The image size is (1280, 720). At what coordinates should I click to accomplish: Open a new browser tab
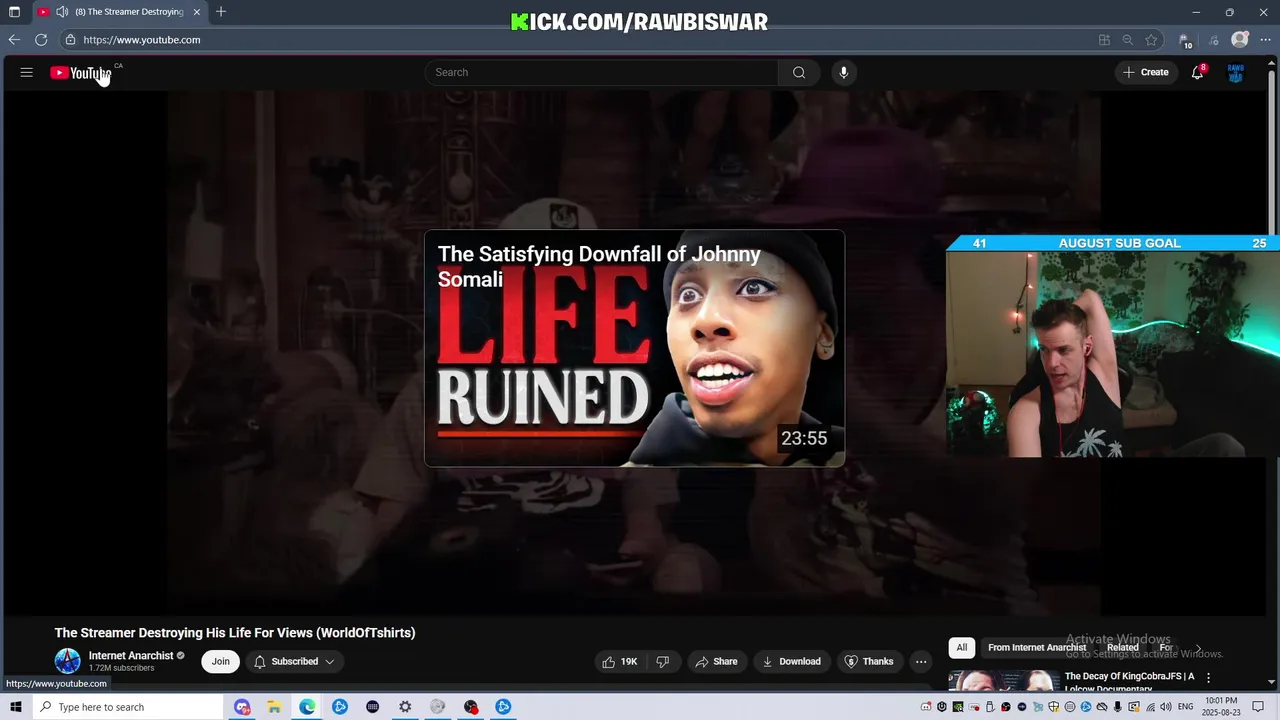click(x=221, y=12)
